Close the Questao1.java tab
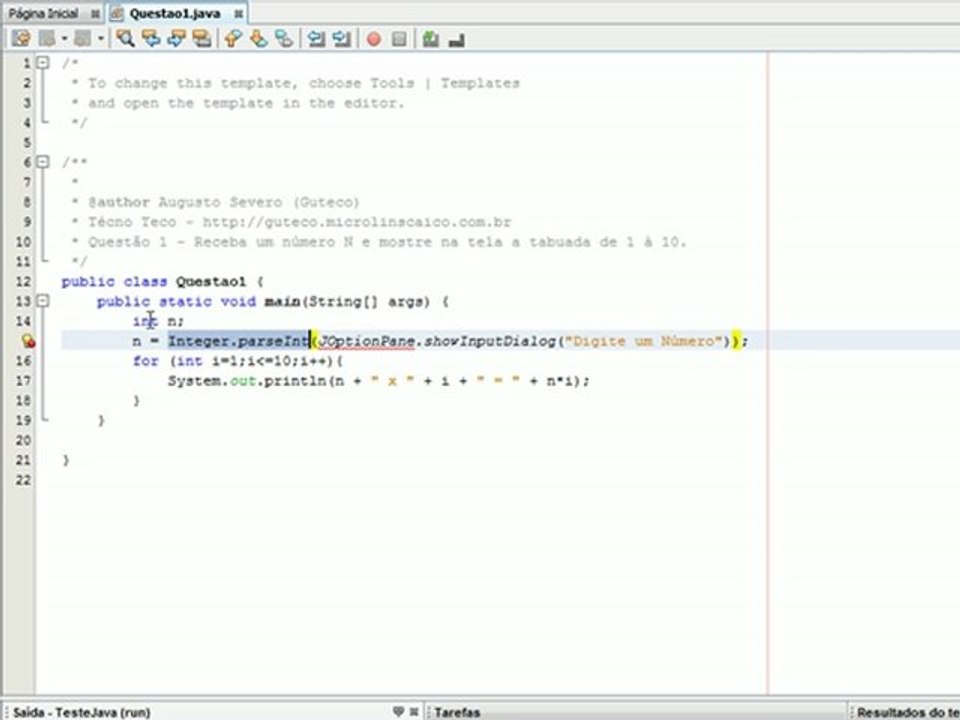Viewport: 960px width, 720px height. point(238,14)
